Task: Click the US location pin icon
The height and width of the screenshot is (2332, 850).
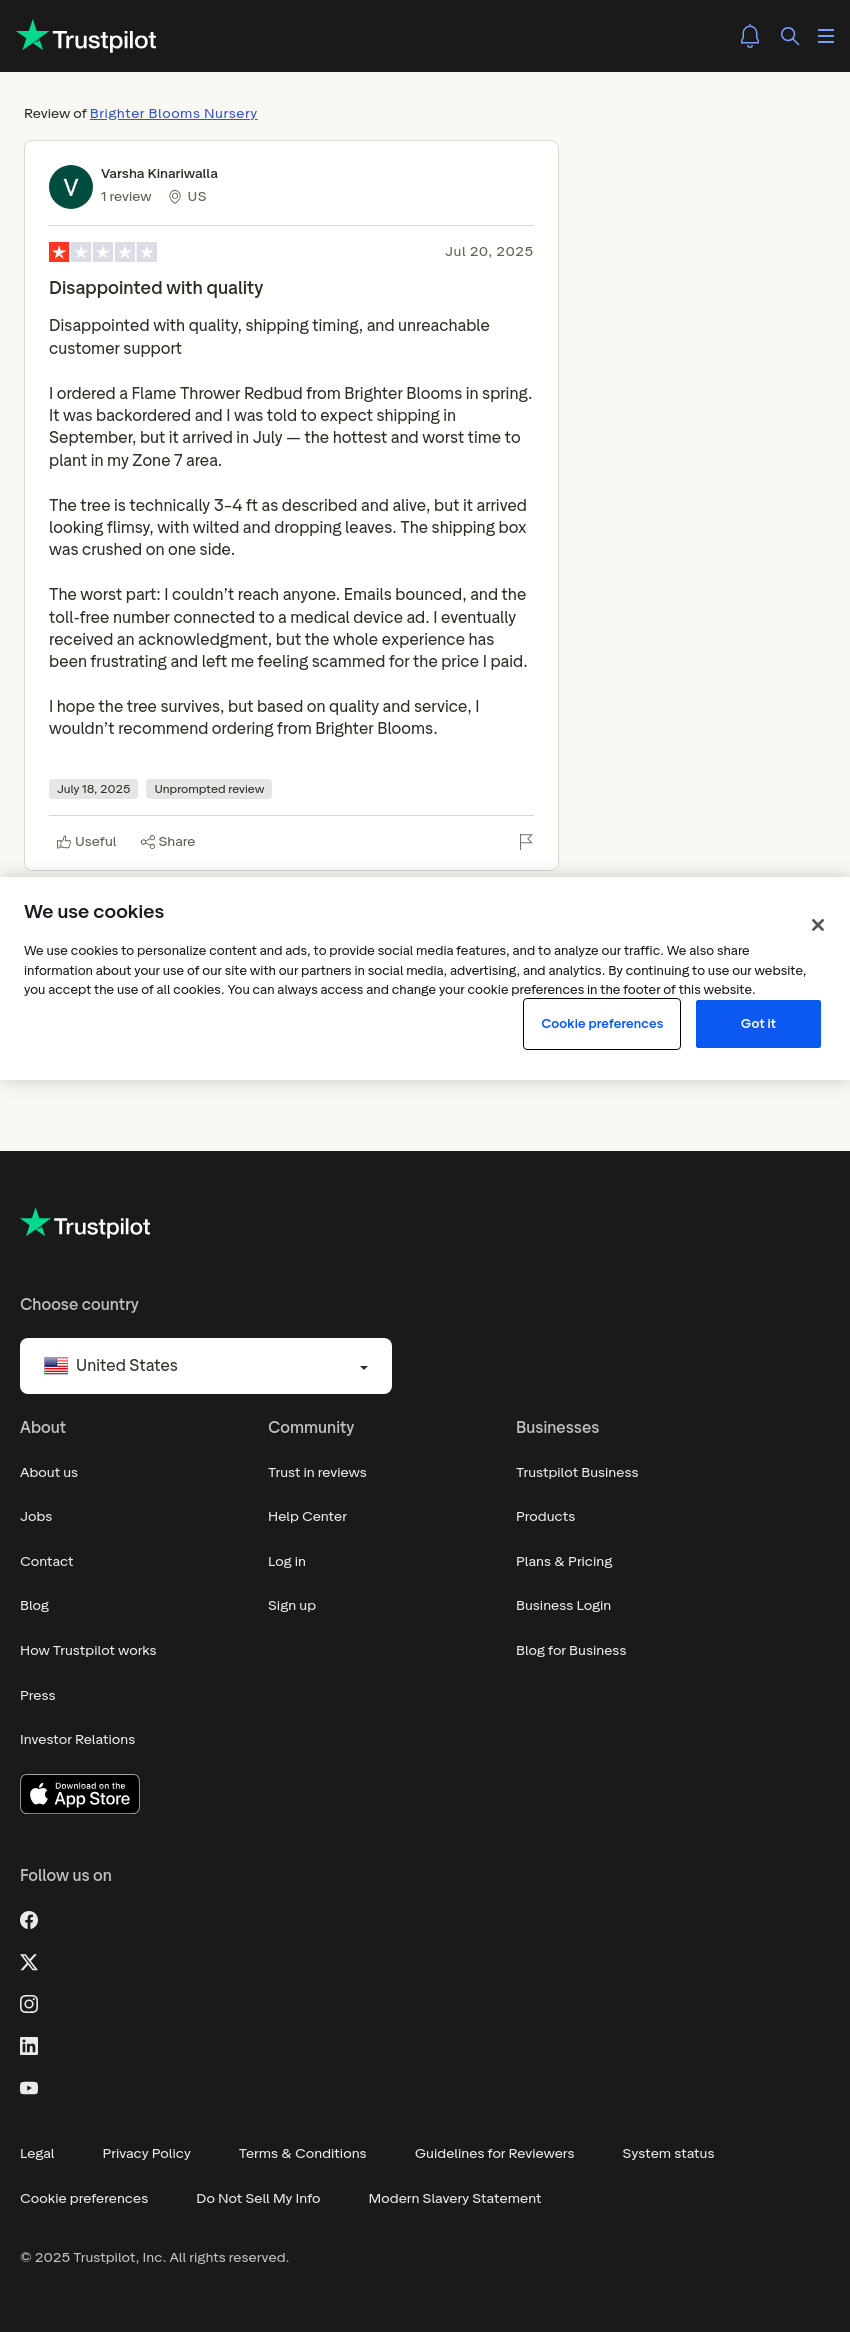Action: coord(175,197)
